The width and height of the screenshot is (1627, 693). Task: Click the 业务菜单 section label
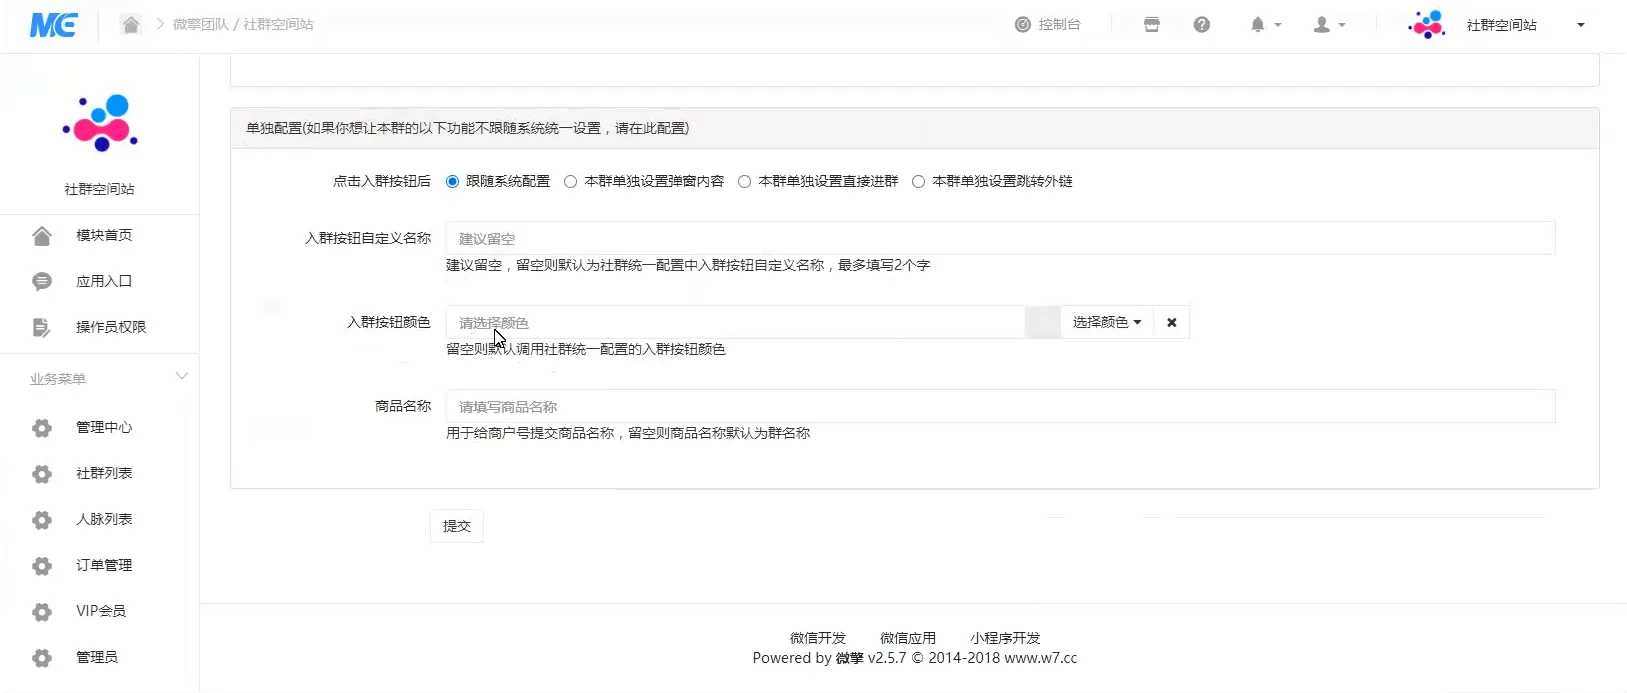(58, 380)
